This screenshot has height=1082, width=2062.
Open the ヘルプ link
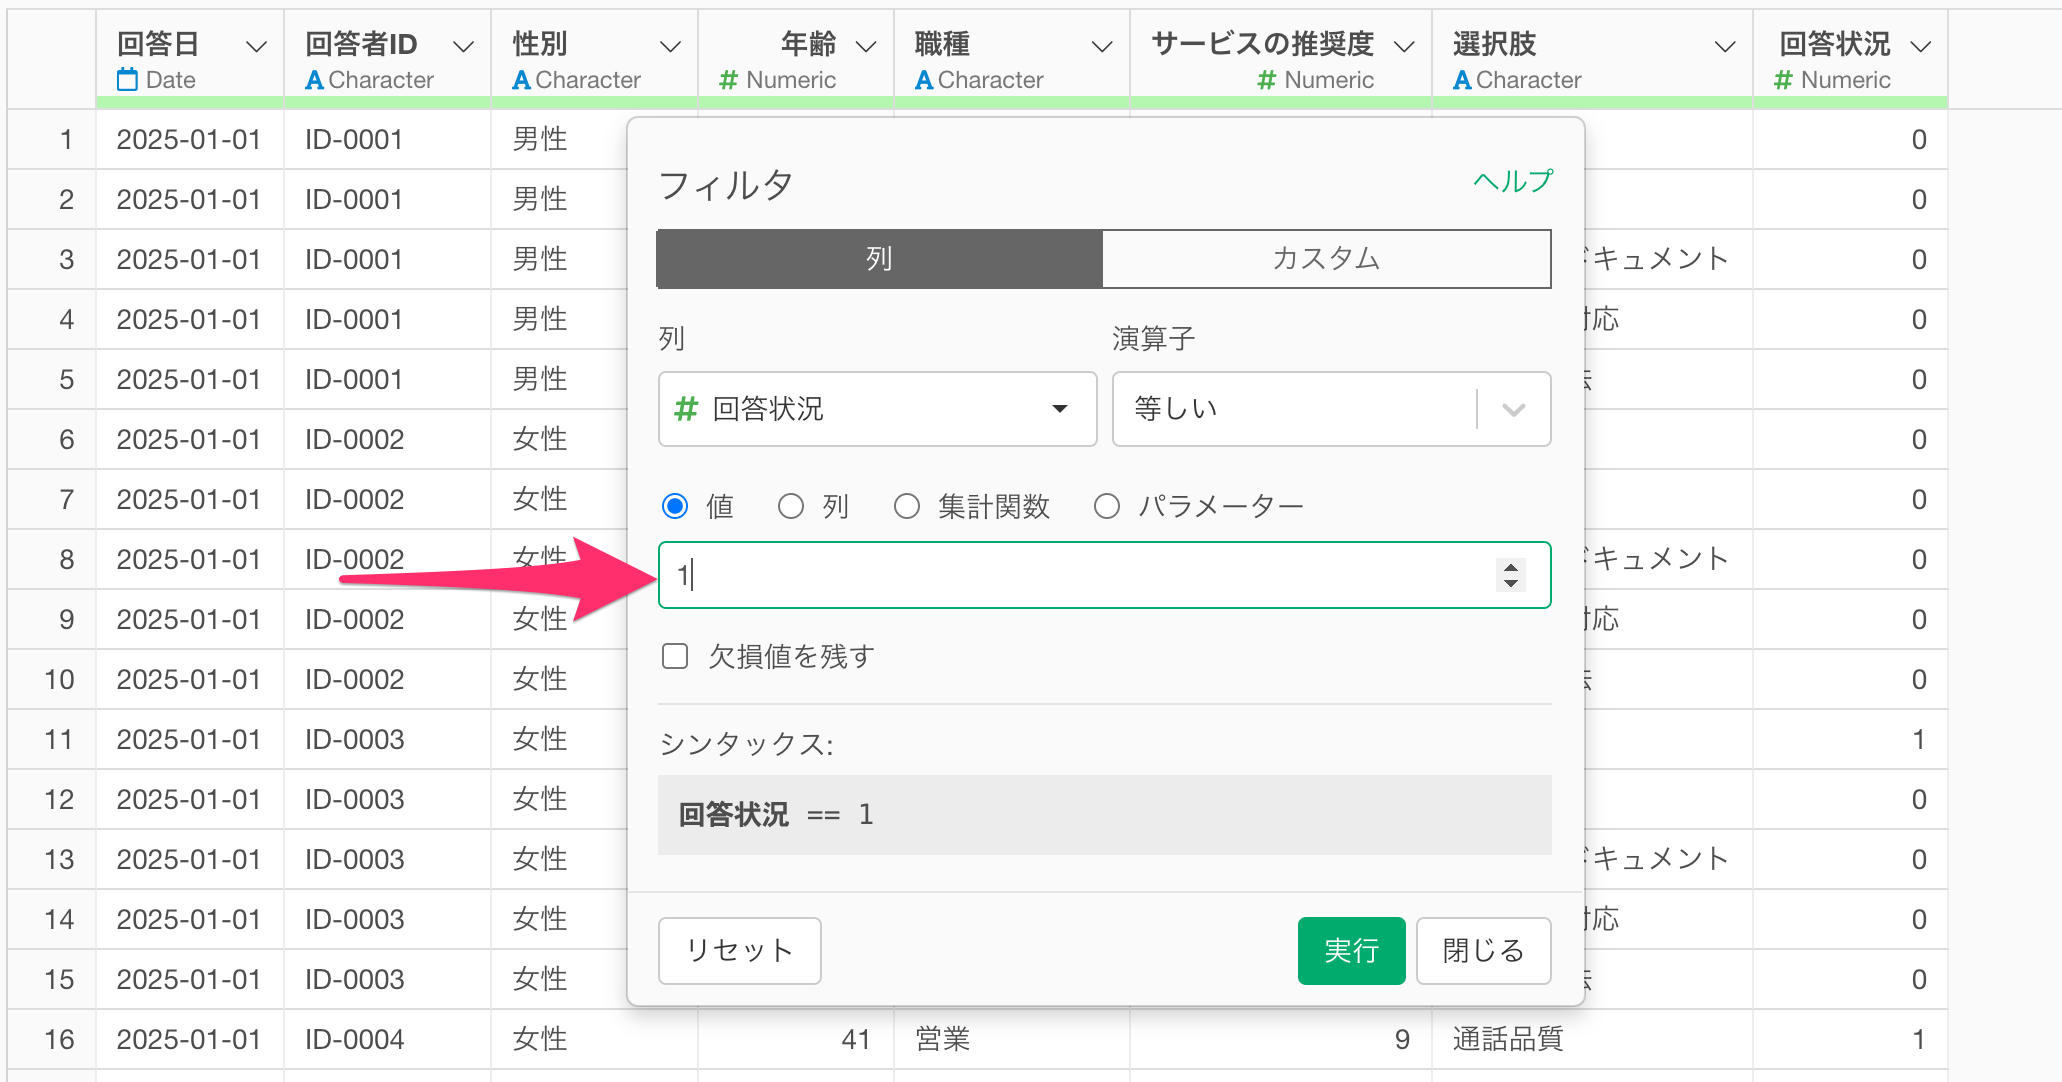(1513, 181)
